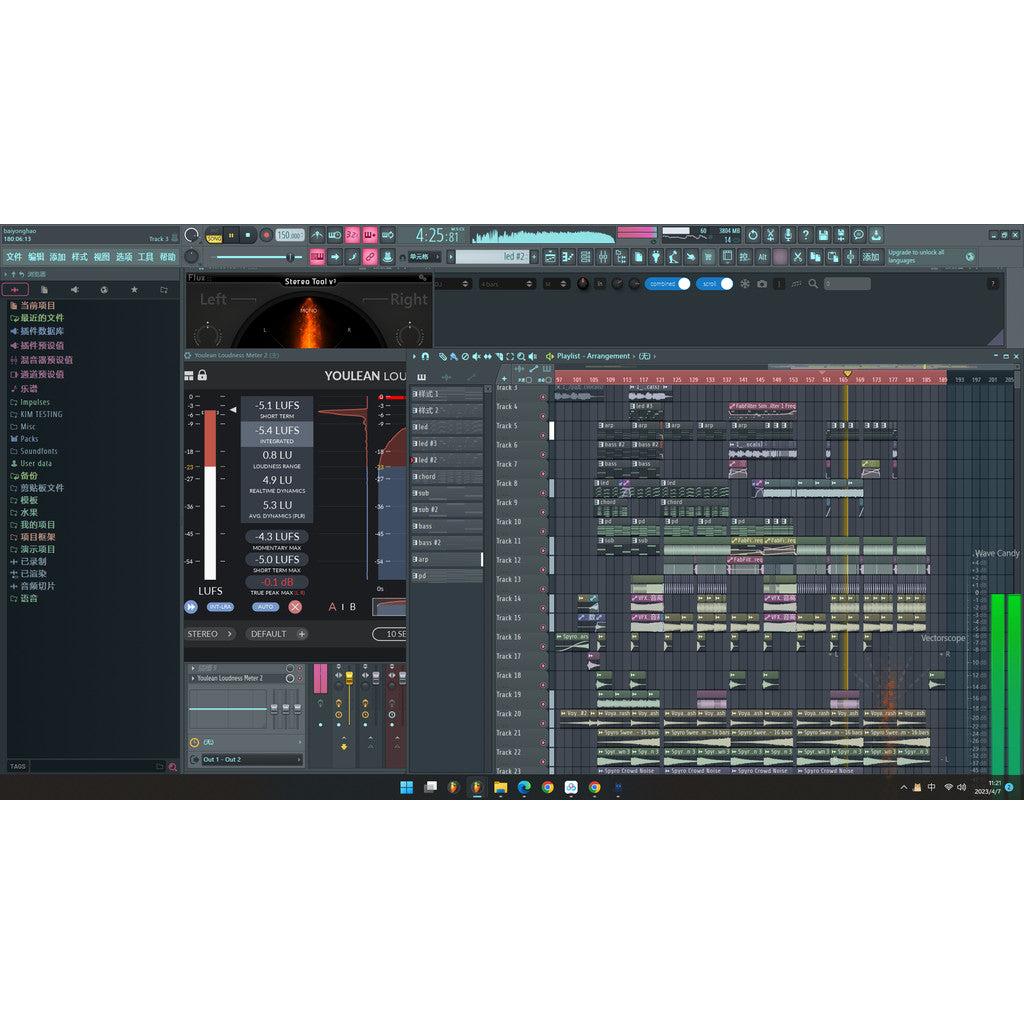Open the 文件 menu
Screen dimensions: 1024x1024
point(14,257)
